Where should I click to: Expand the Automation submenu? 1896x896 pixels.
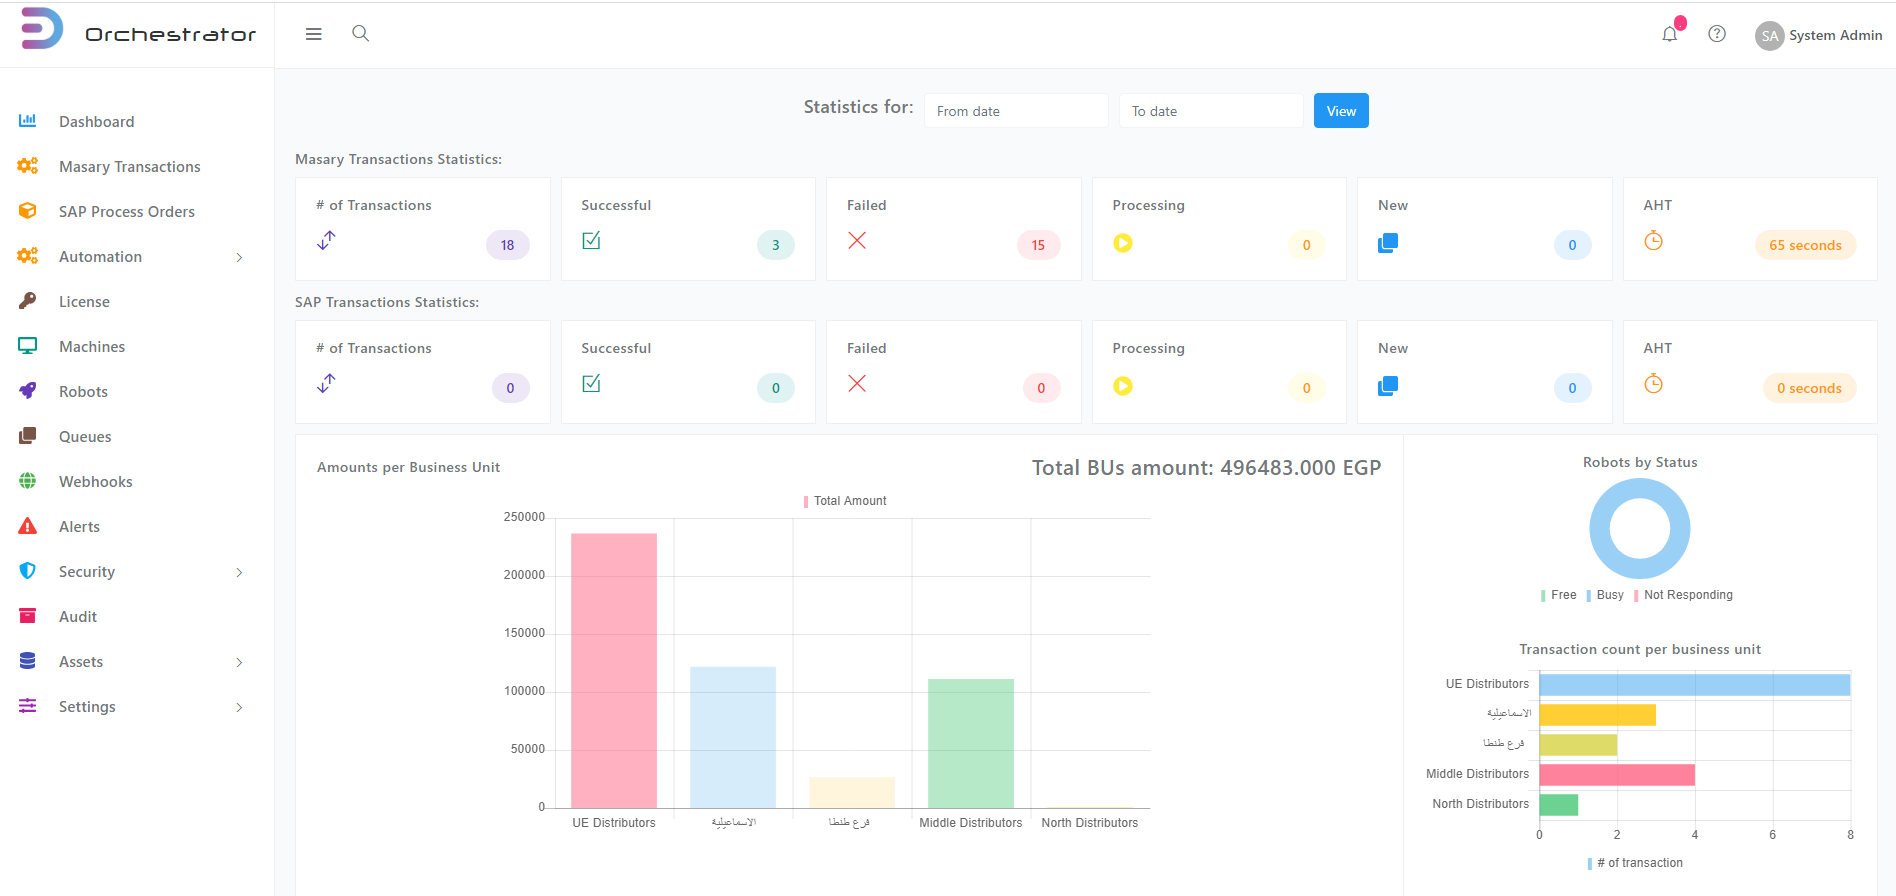click(239, 257)
